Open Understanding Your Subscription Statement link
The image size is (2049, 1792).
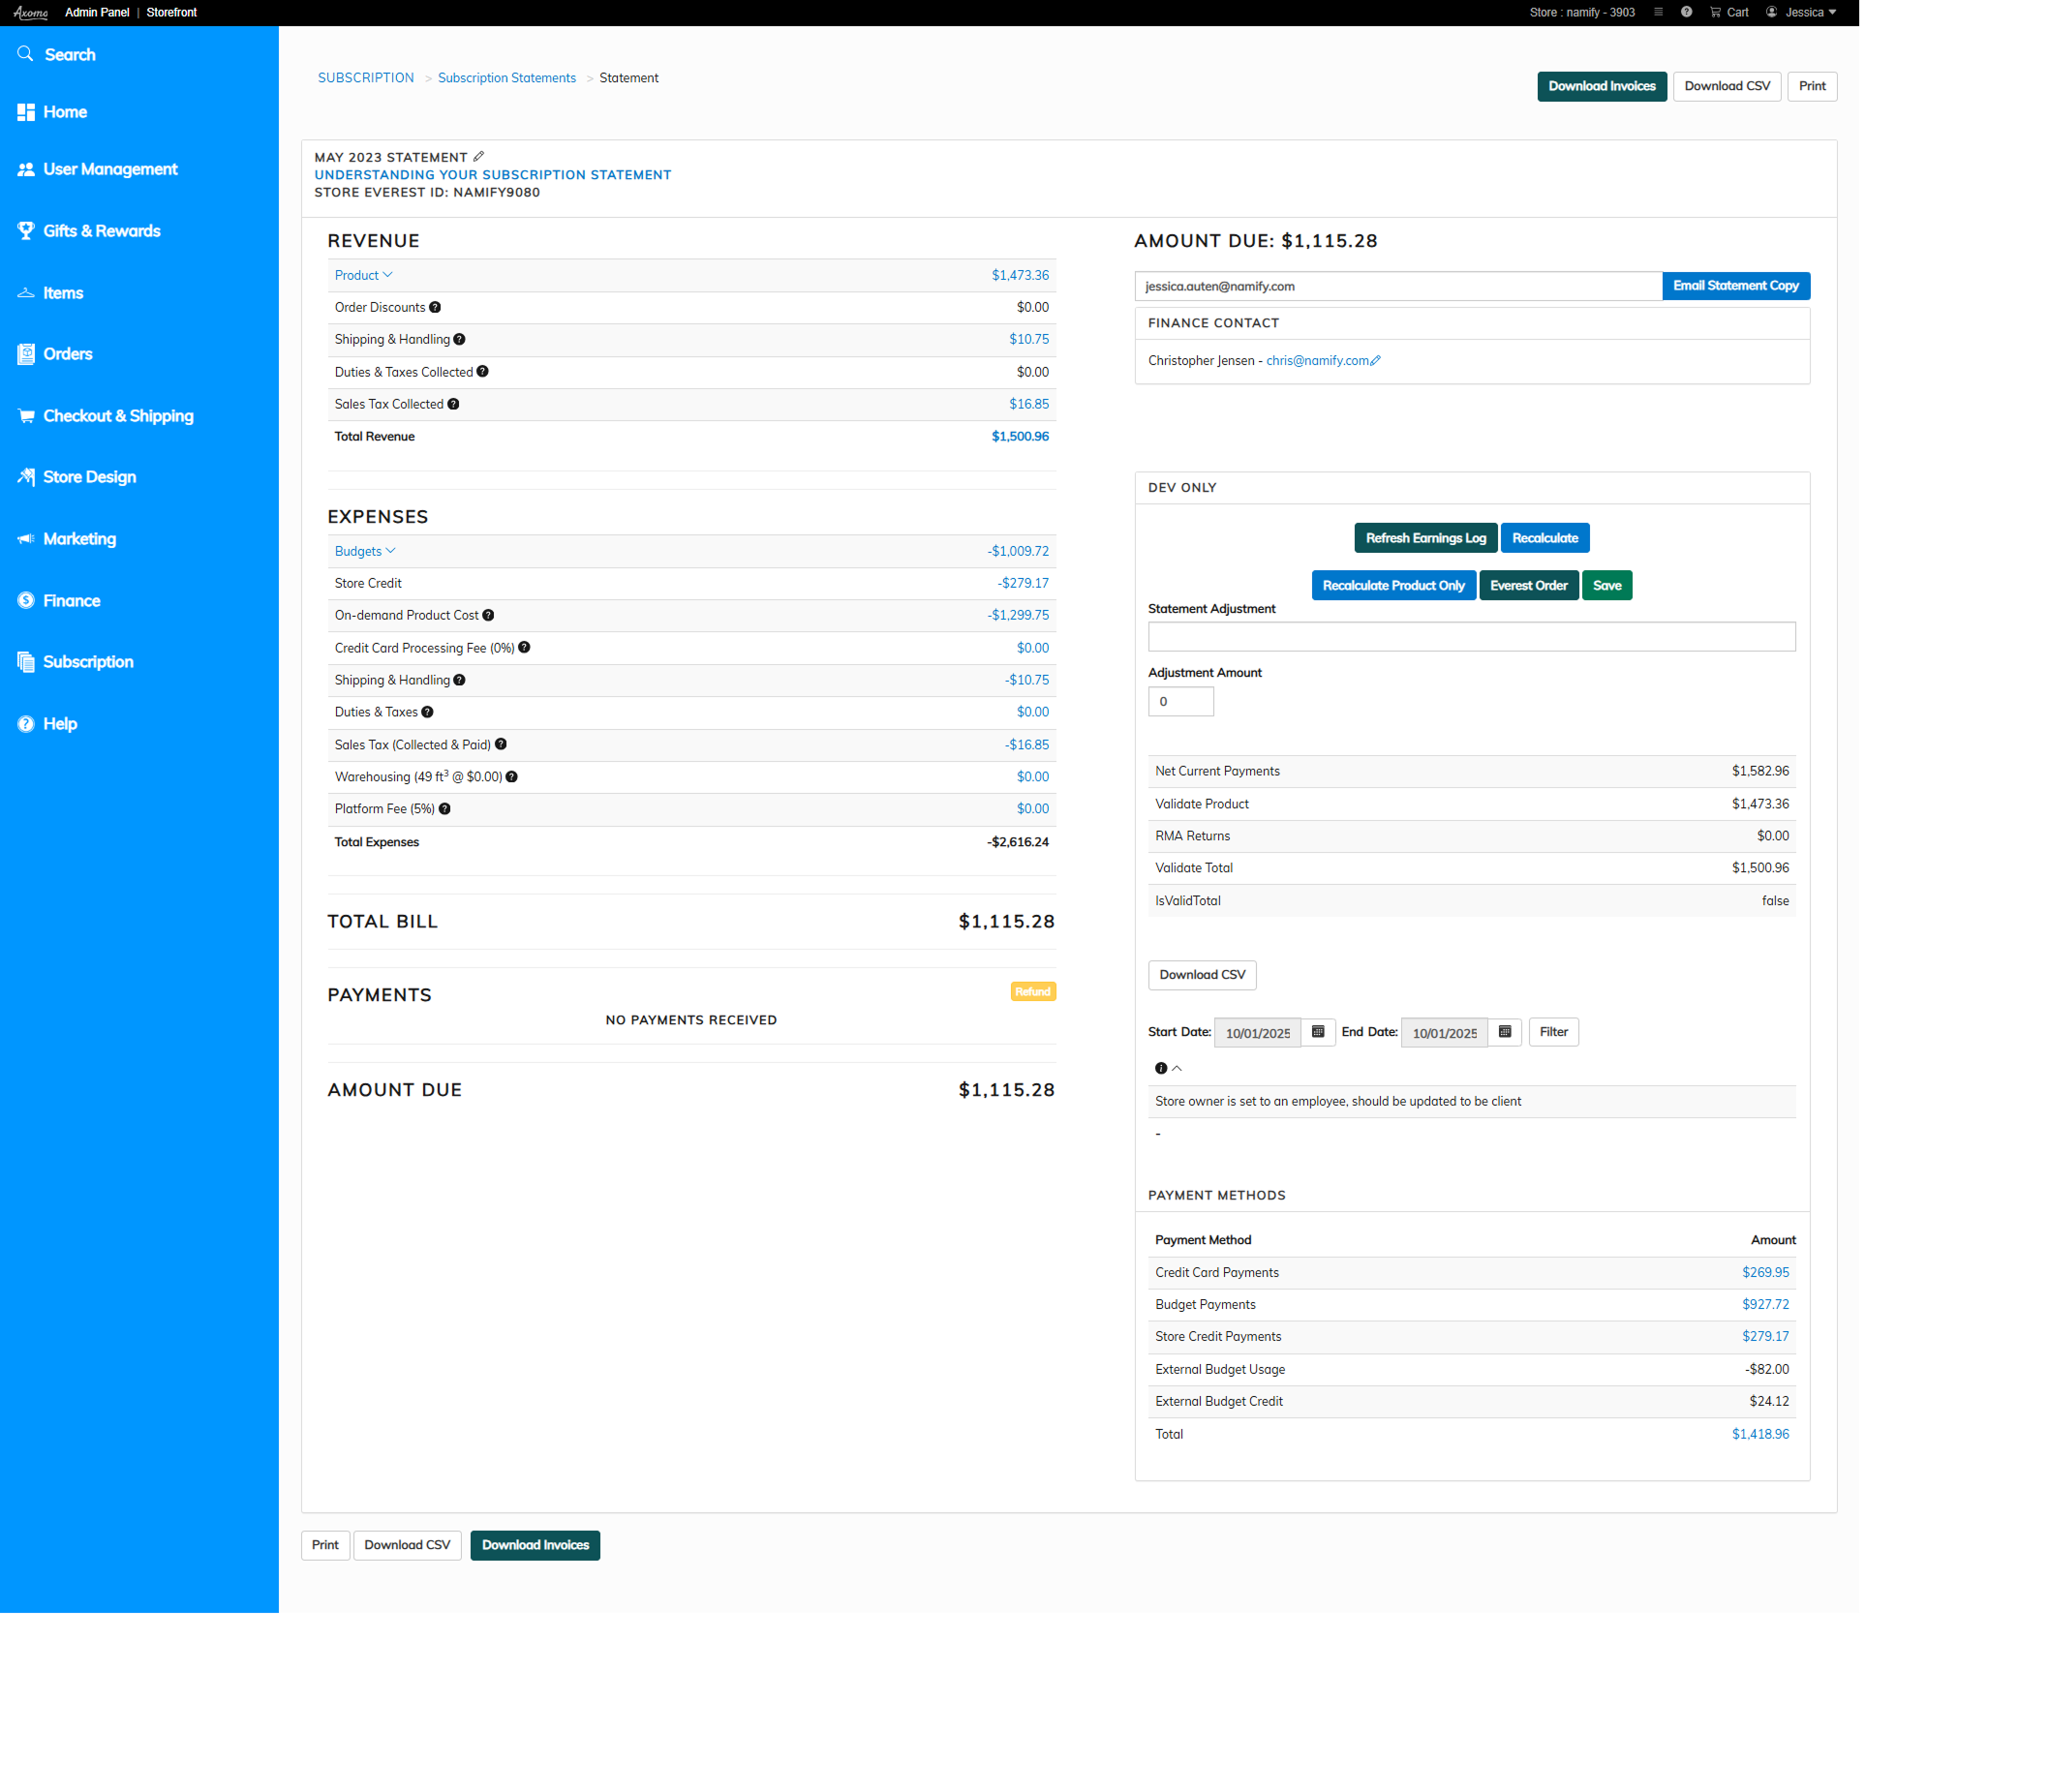pos(492,175)
